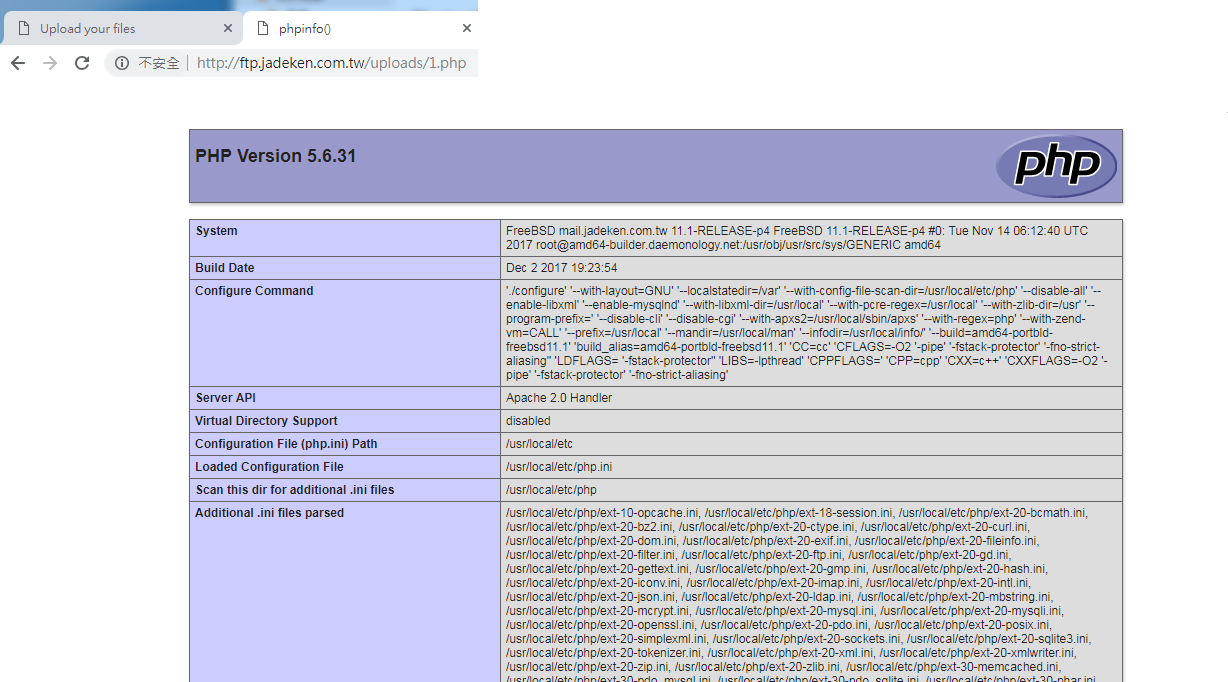Click the Configure Command row label
The width and height of the screenshot is (1228, 682).
tap(254, 291)
